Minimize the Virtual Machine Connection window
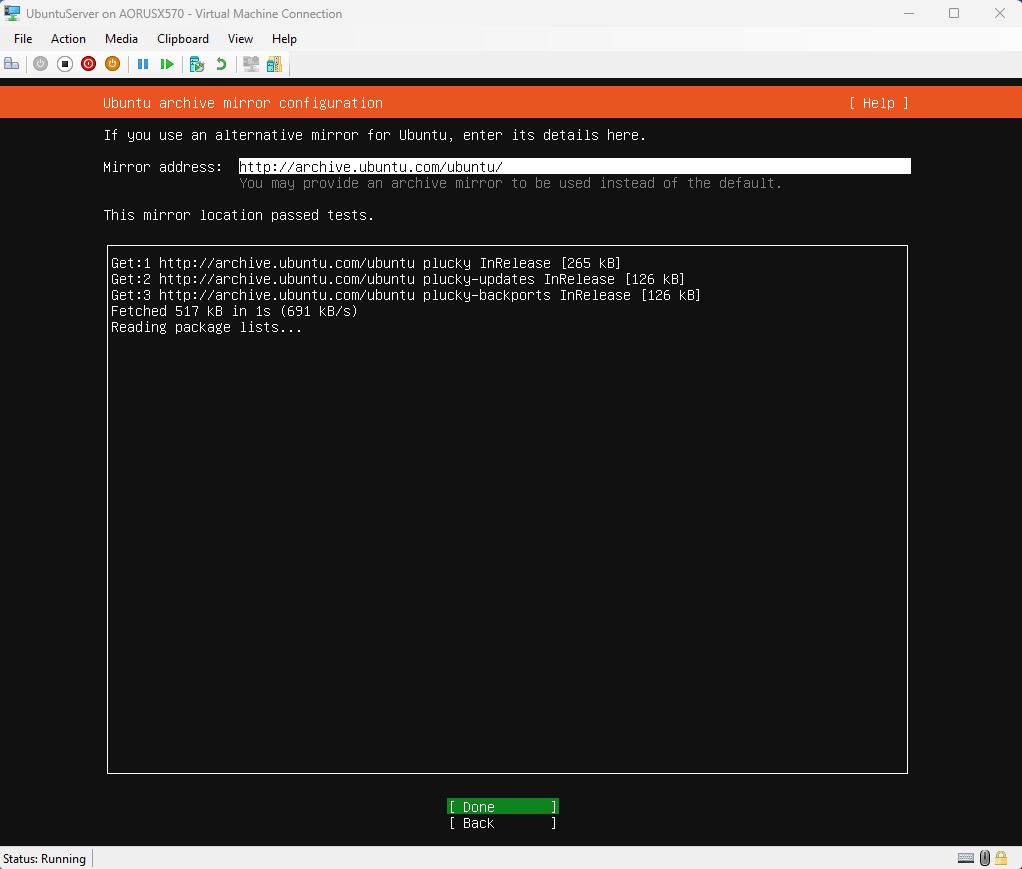The image size is (1022, 869). point(909,13)
